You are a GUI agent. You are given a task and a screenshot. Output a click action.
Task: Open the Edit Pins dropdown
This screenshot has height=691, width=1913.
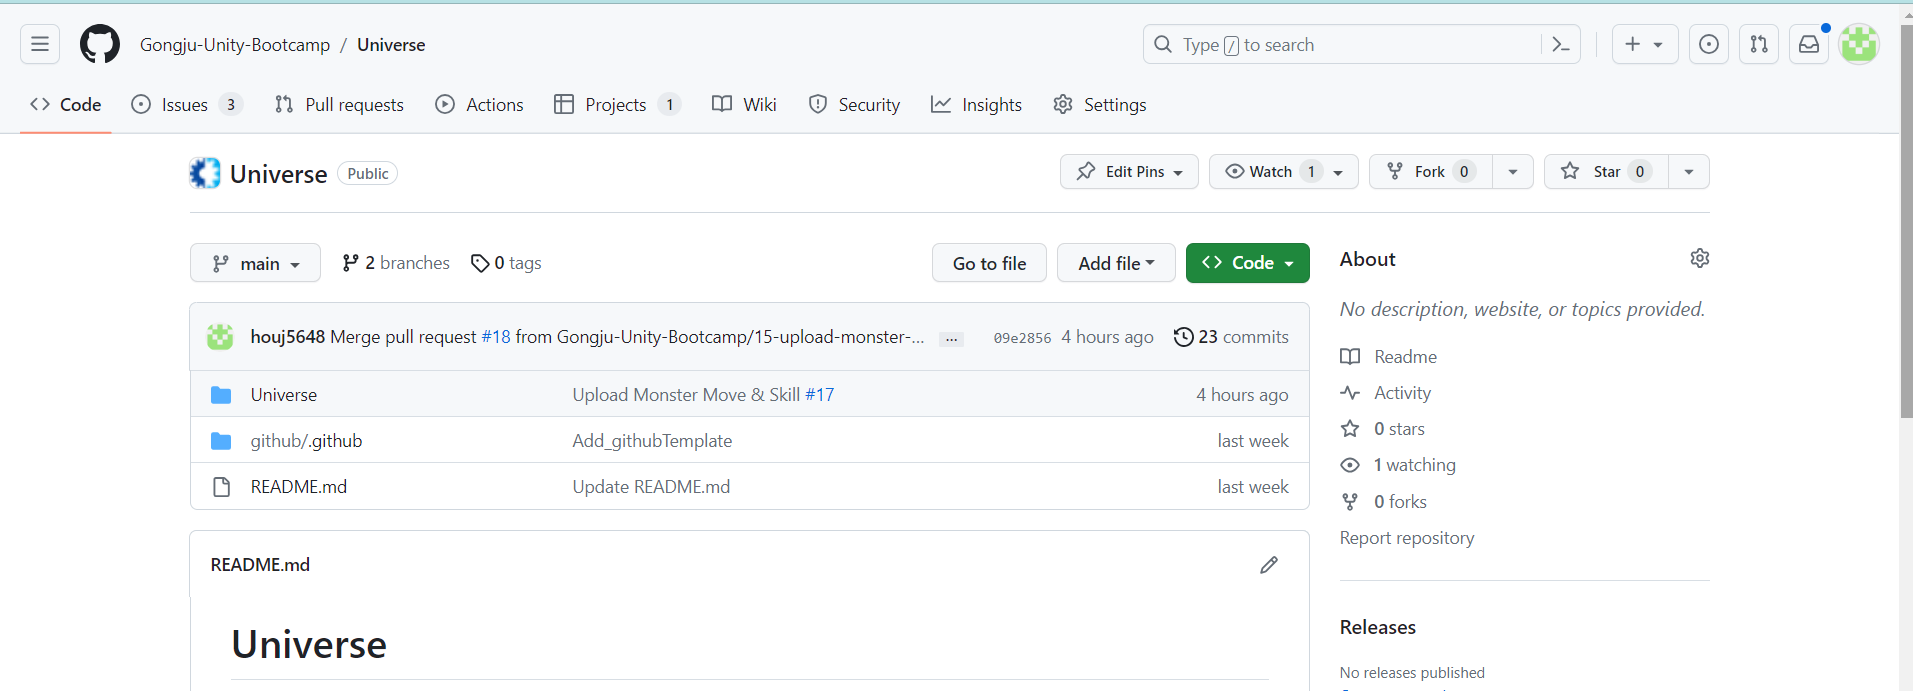click(1129, 172)
